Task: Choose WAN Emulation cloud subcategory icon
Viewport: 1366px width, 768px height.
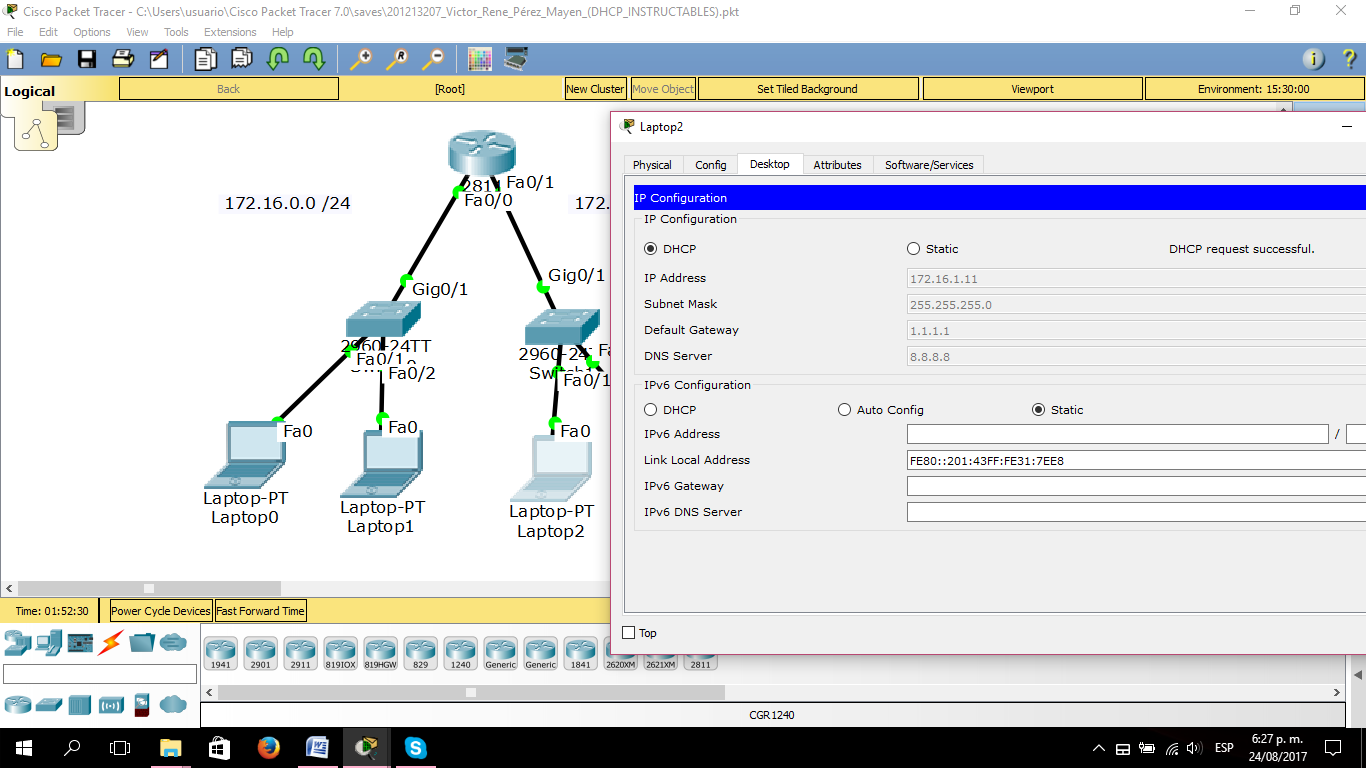Action: (x=173, y=705)
